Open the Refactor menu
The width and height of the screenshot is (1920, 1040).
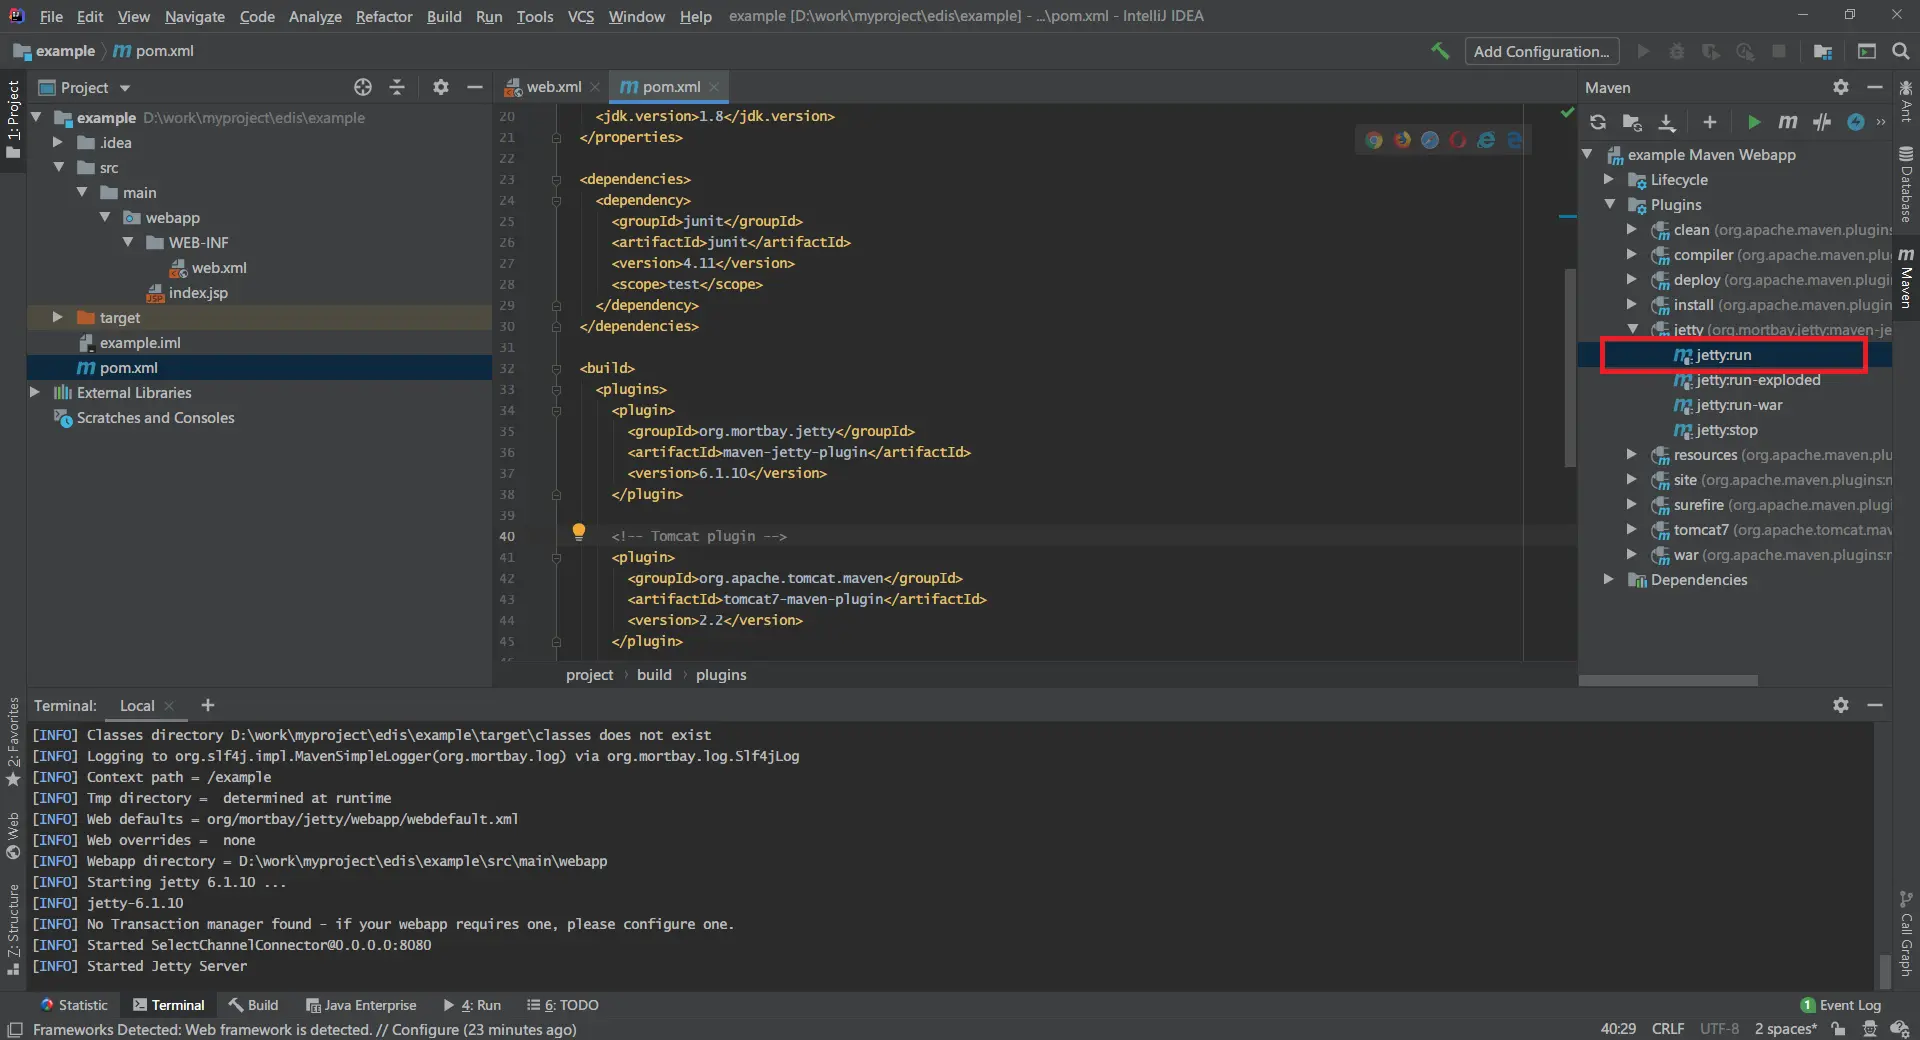coord(383,16)
